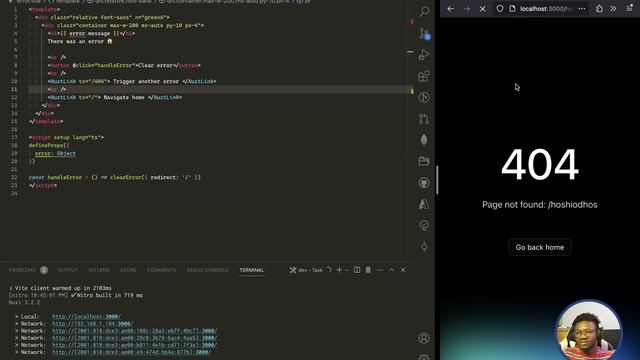Add a new terminal with plus icon
The image size is (640, 360).
point(339,270)
